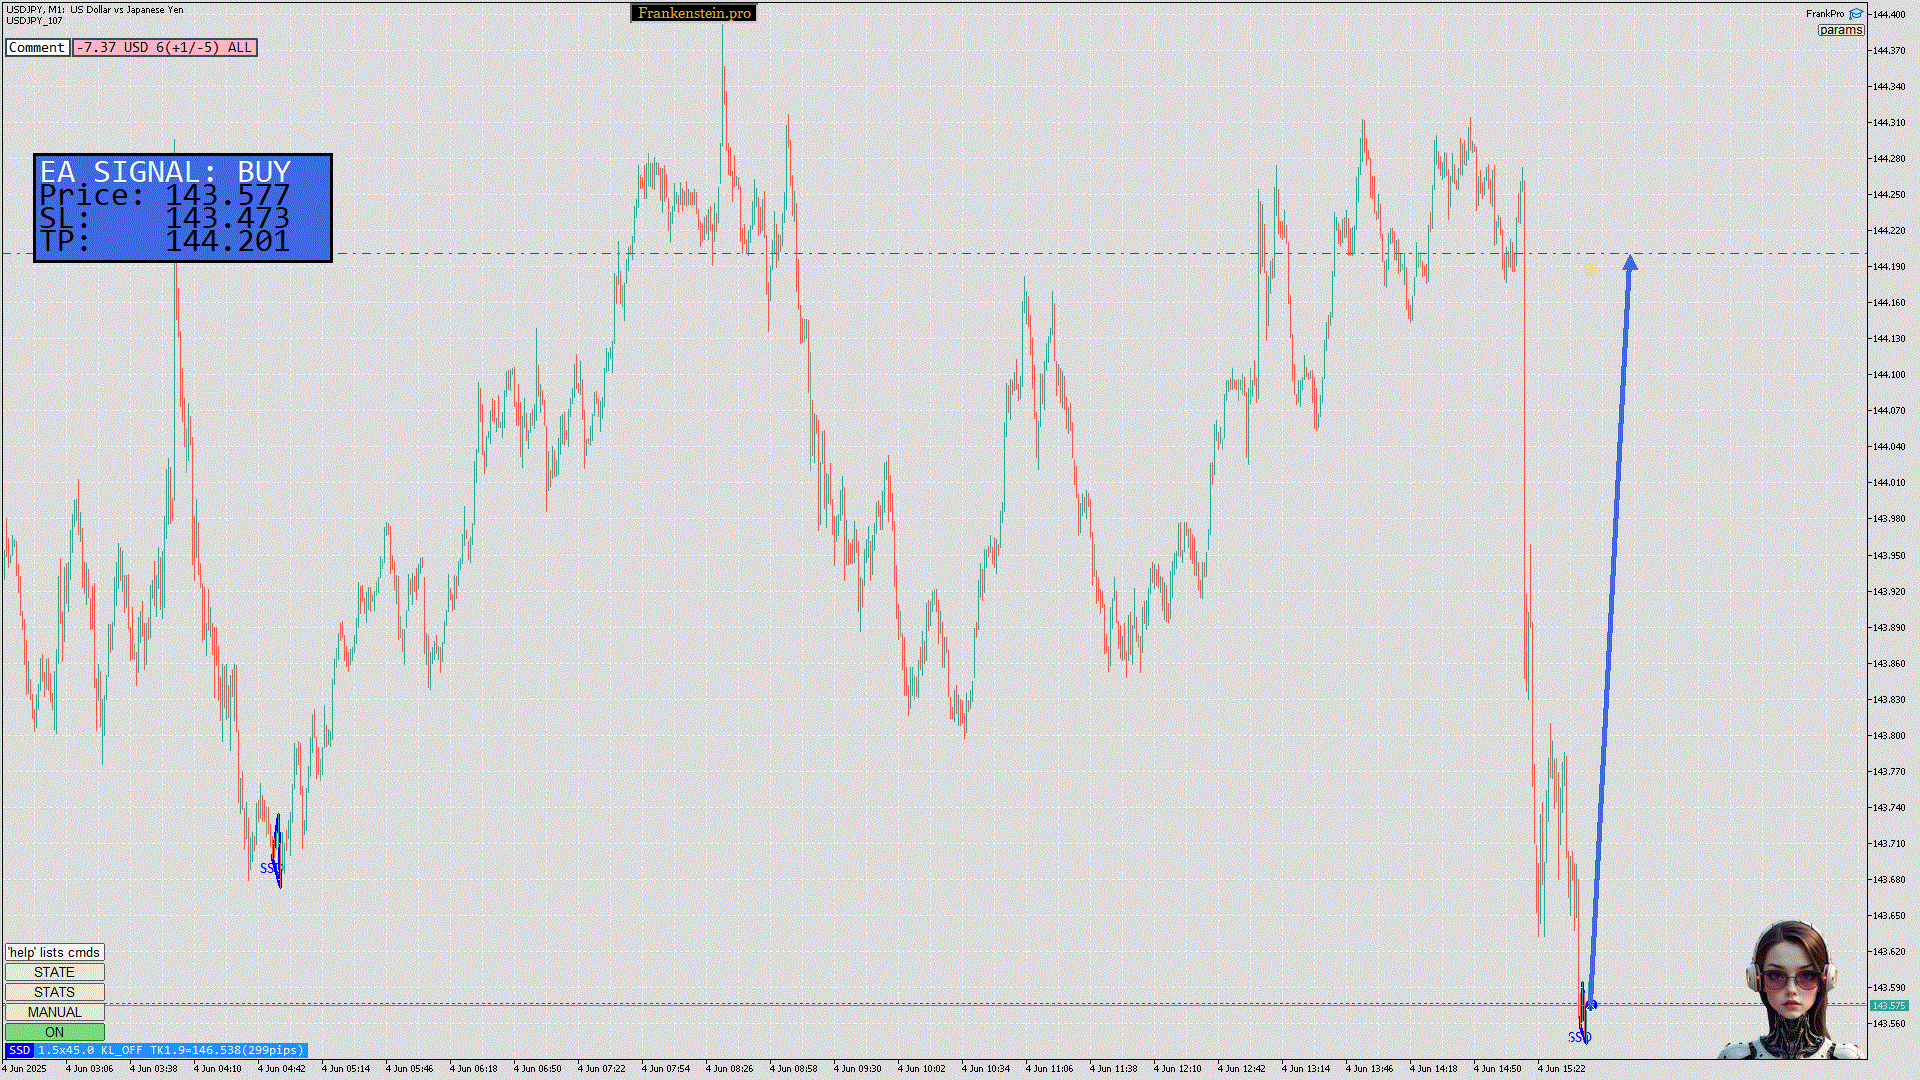Screen dimensions: 1920x1080
Task: Toggle the MANUAL mode button
Action: tap(54, 1012)
